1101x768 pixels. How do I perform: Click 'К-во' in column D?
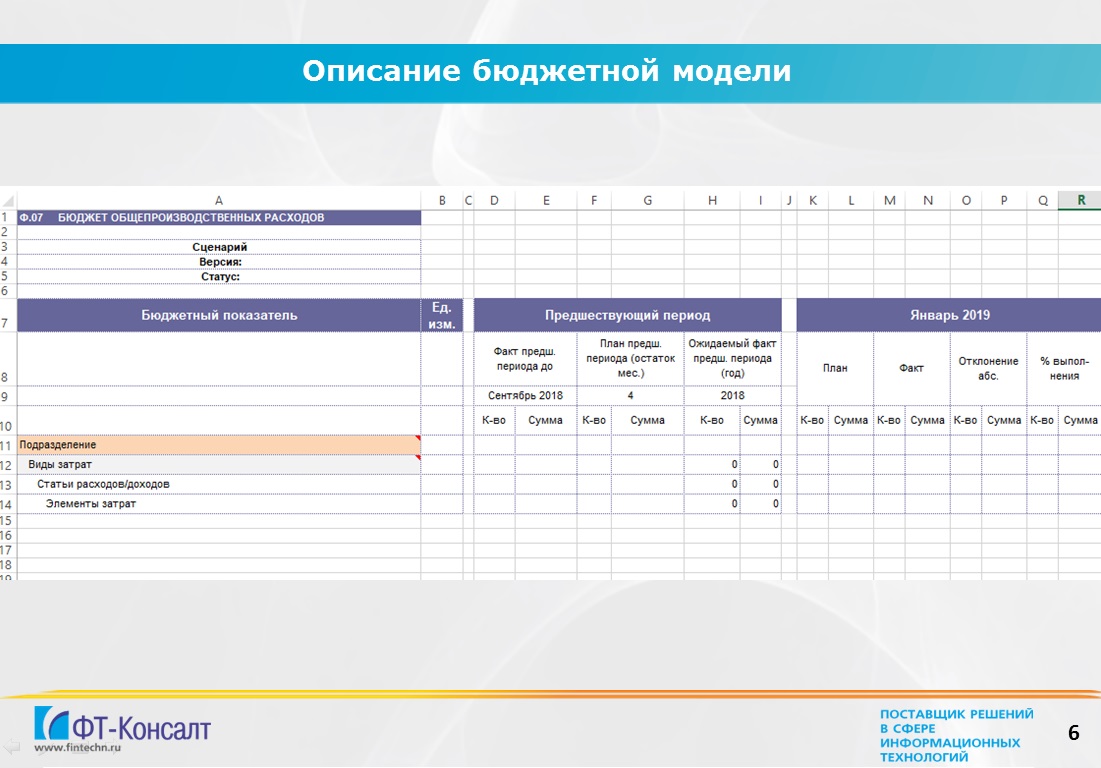494,420
